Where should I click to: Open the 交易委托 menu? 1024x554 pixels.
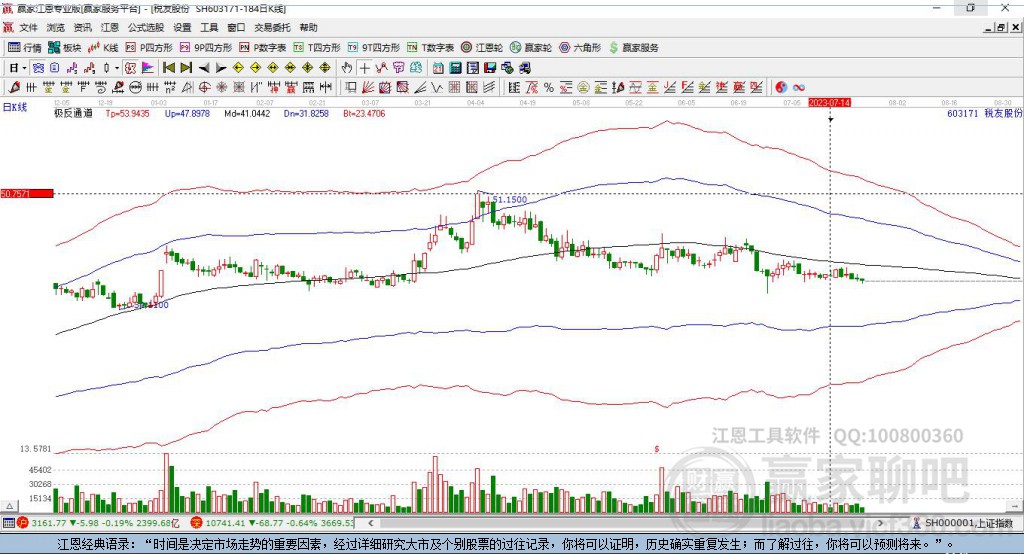point(272,27)
